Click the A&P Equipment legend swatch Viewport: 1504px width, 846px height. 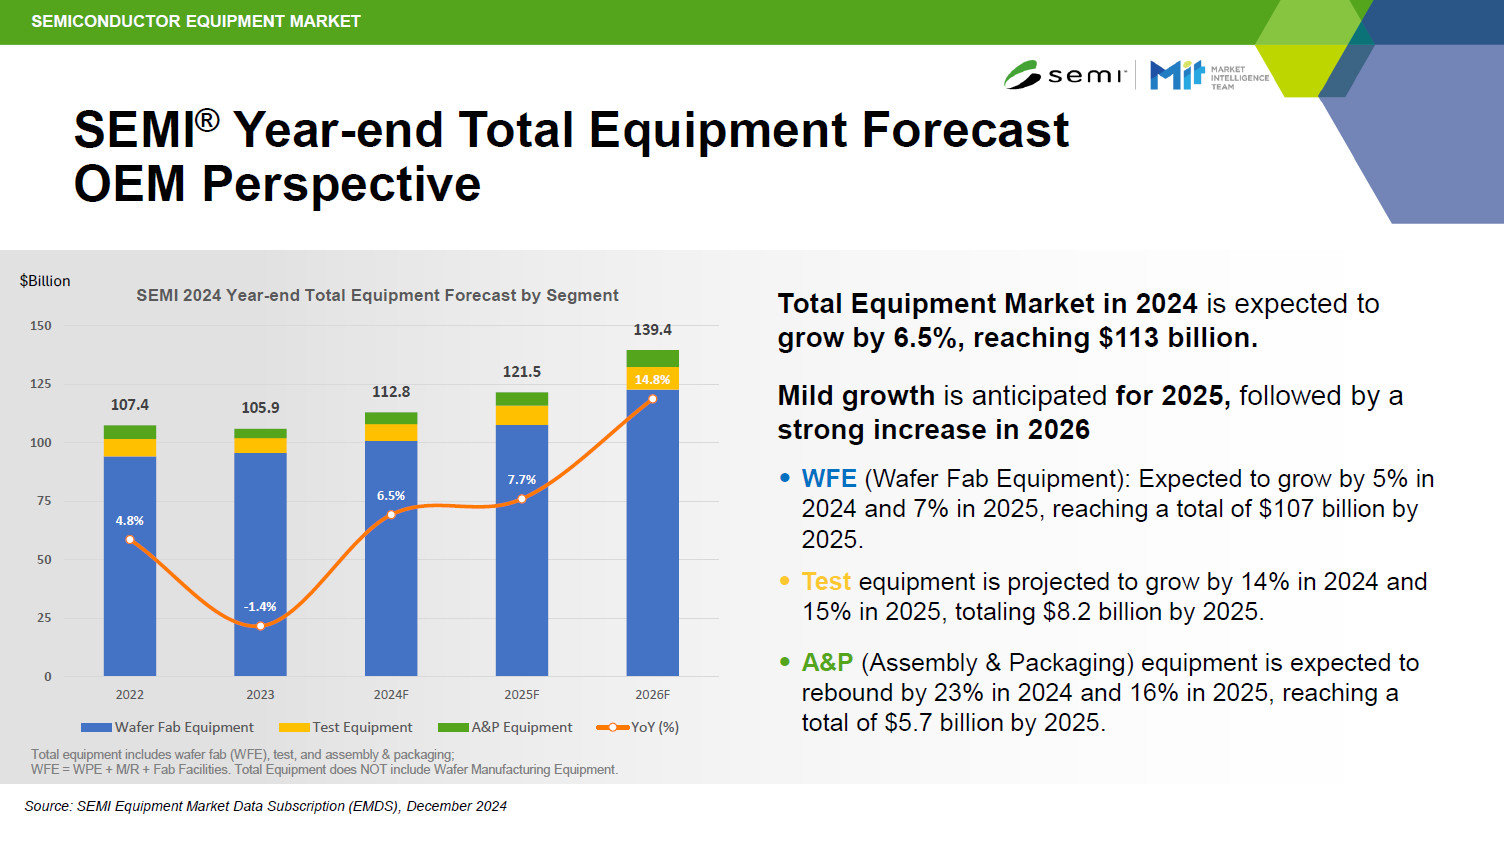tap(453, 728)
